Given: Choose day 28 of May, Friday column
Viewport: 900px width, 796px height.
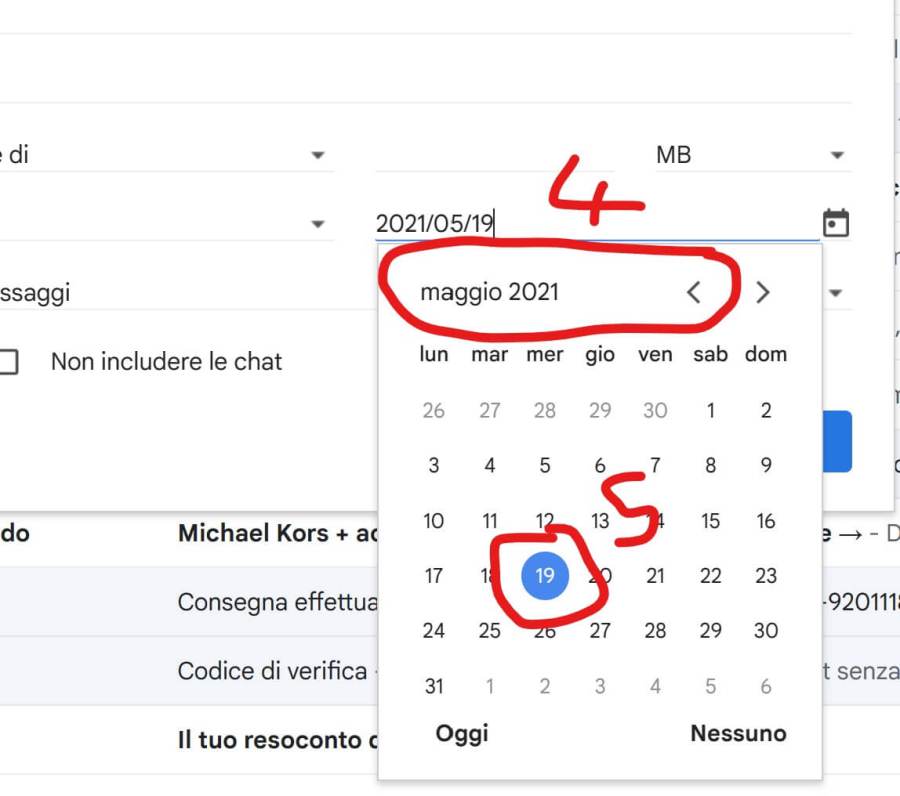Looking at the screenshot, I should 655,631.
